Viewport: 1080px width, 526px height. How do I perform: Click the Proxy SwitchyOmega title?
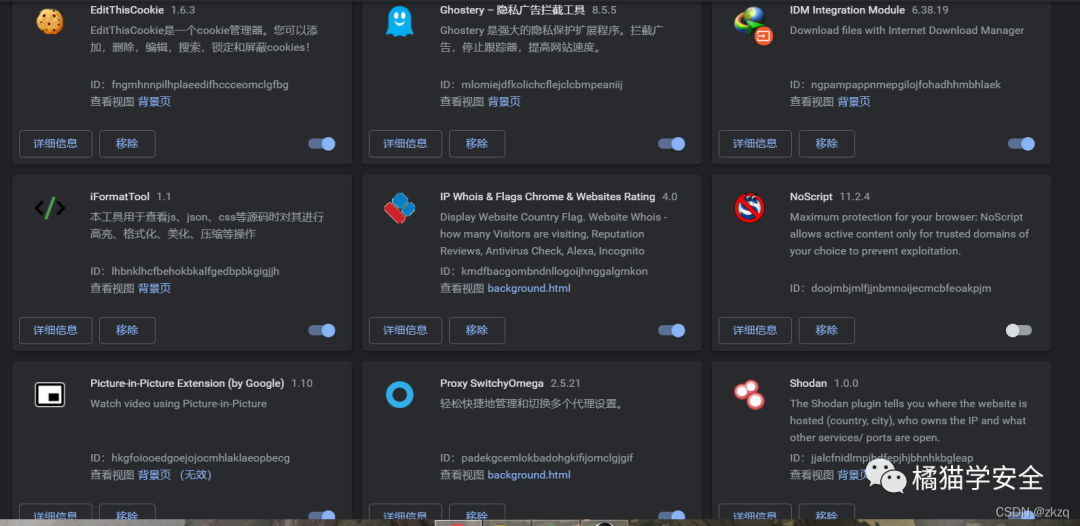[492, 383]
